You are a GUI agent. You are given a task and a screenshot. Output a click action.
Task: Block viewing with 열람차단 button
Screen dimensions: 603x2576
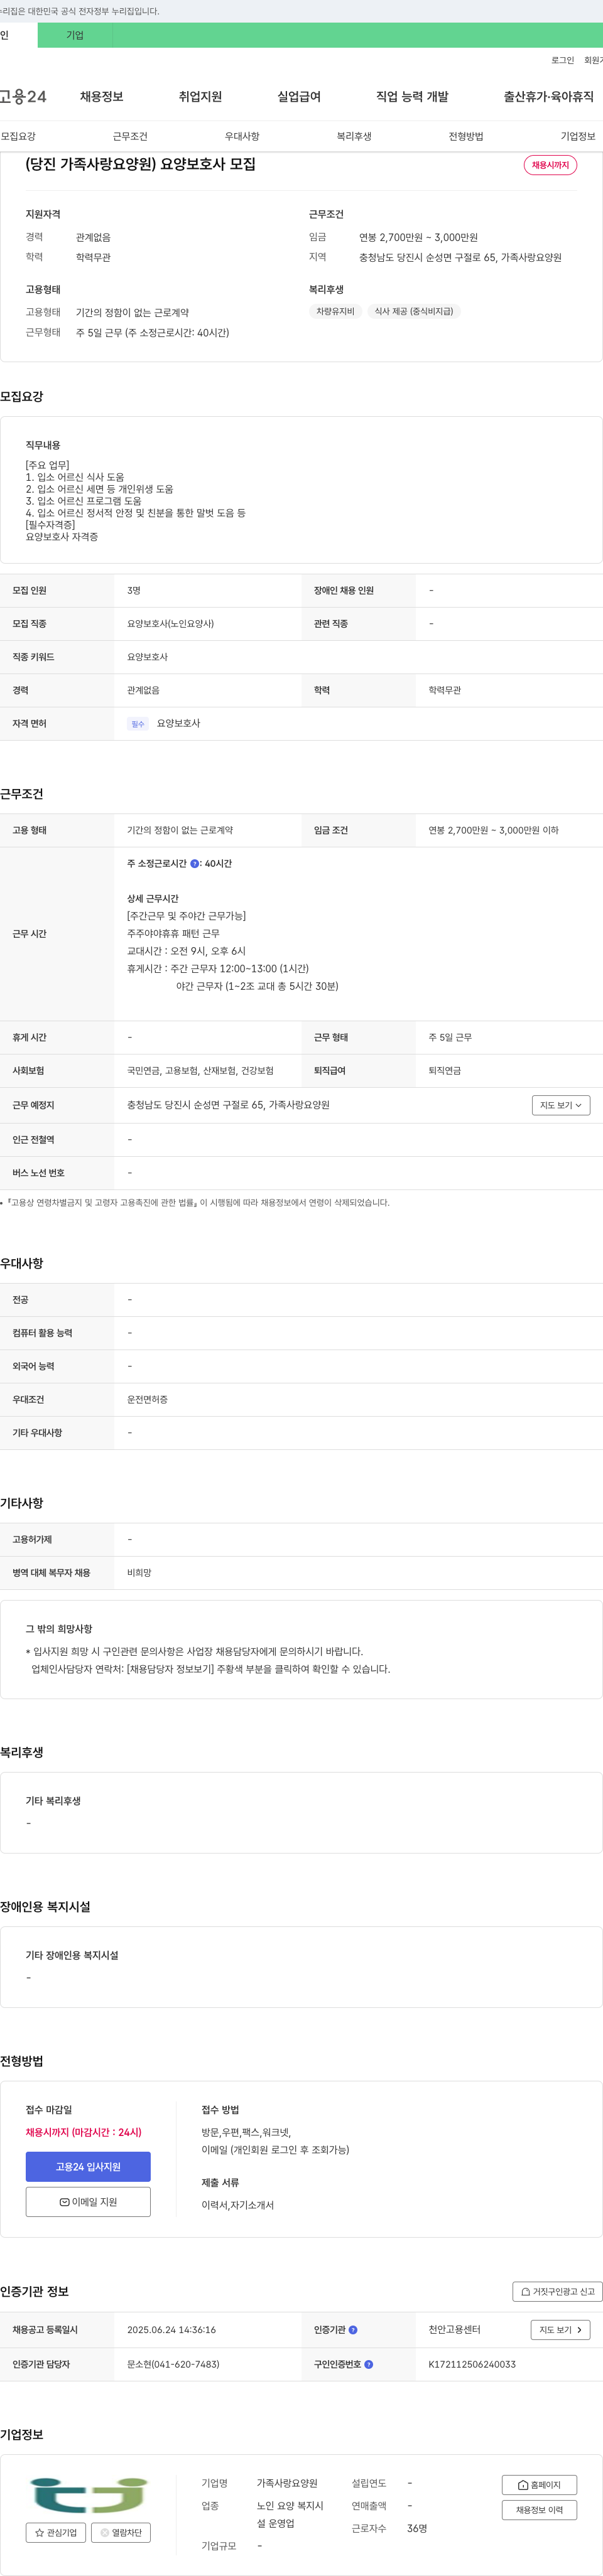pos(121,2532)
